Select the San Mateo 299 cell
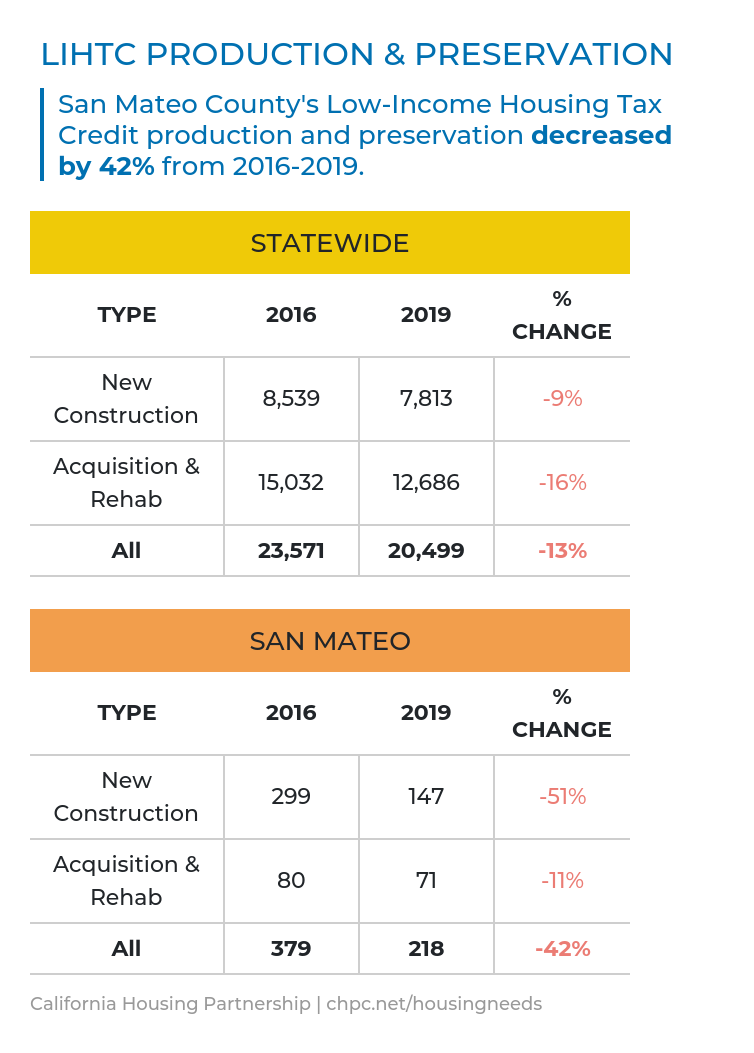Viewport: 754px width, 1053px height. click(x=291, y=797)
